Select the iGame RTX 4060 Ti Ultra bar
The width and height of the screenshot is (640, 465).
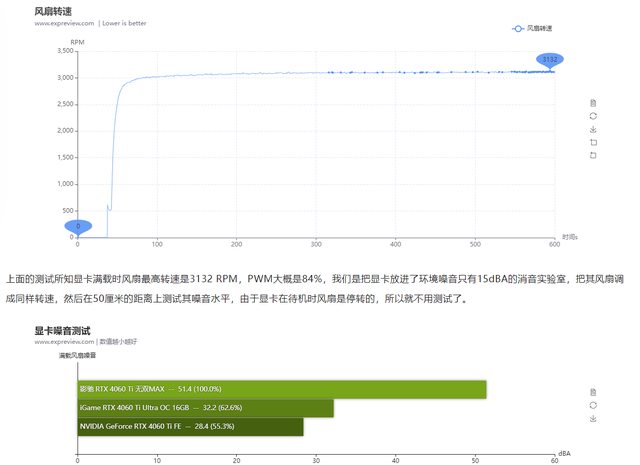coord(205,408)
